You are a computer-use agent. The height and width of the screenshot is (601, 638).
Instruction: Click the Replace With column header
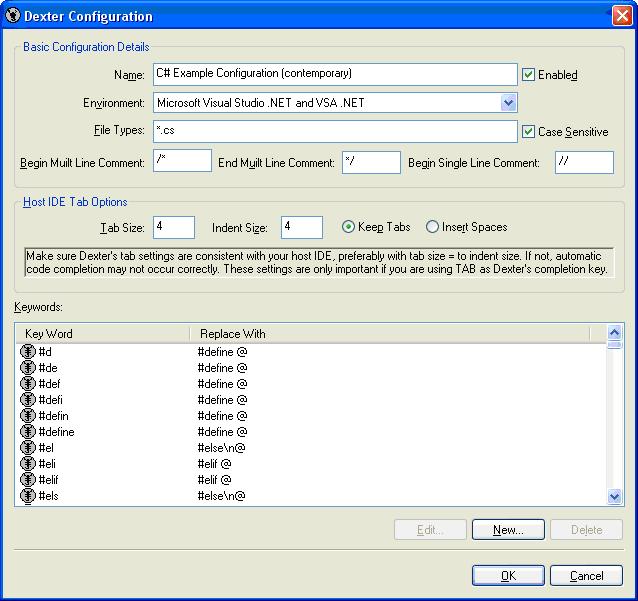pos(390,334)
